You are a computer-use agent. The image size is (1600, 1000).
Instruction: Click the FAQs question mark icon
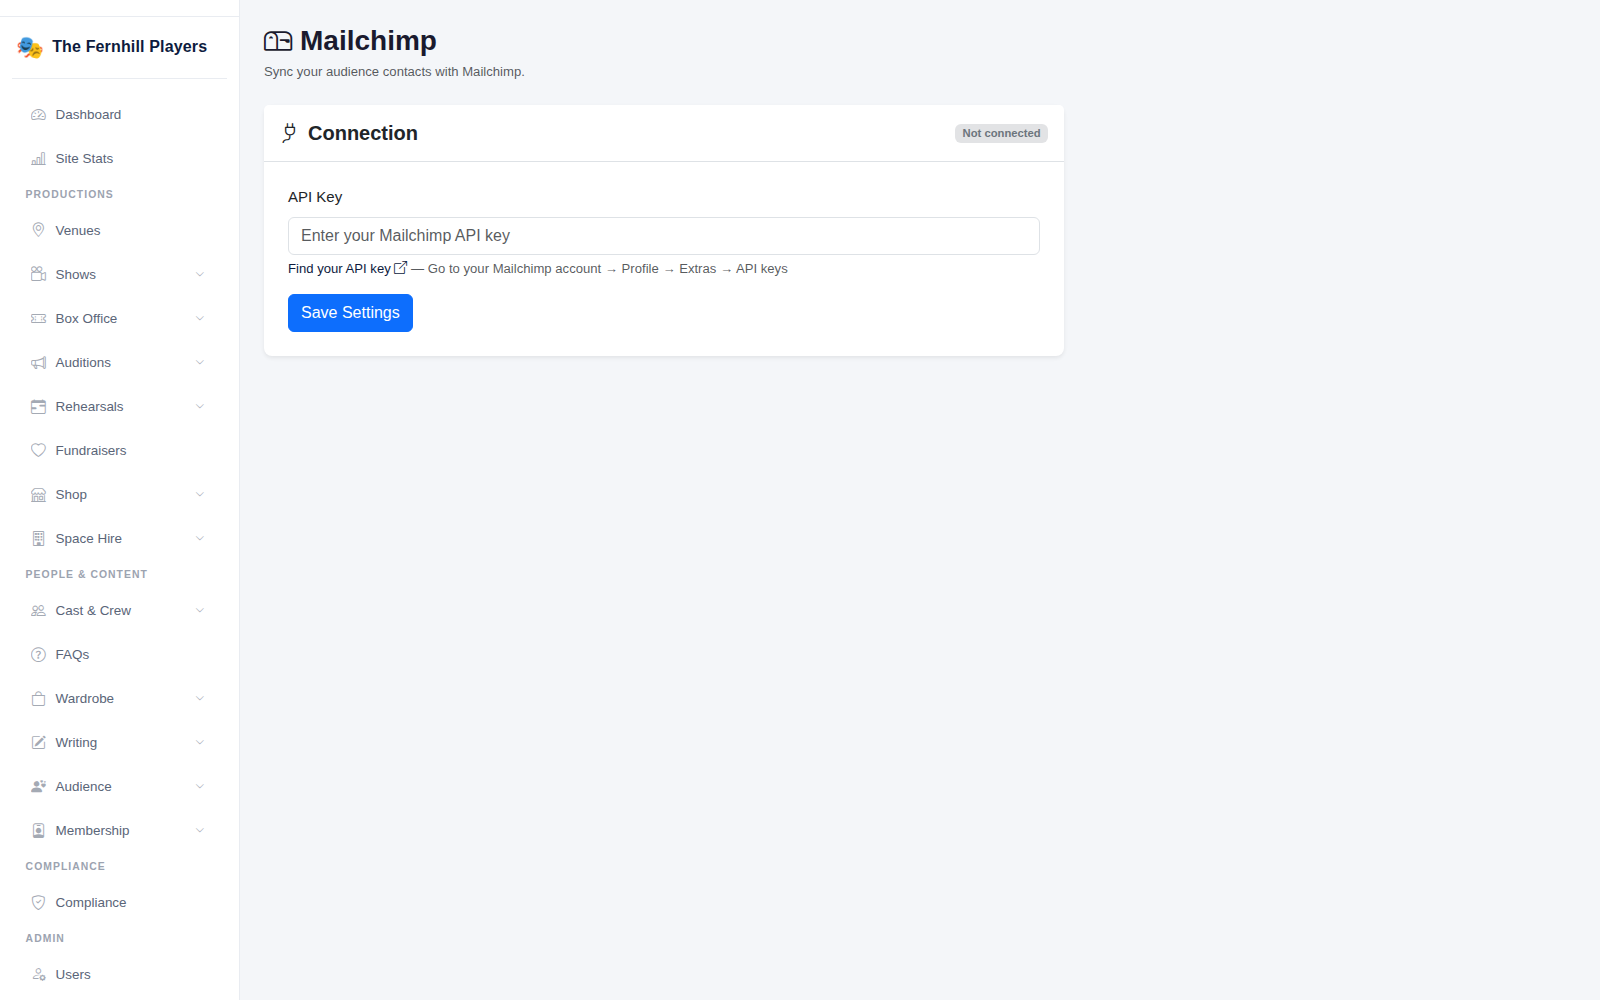pos(38,655)
